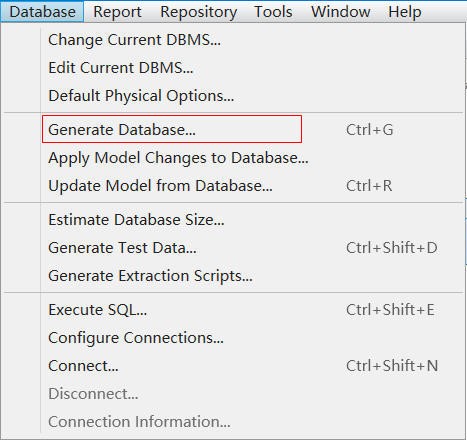Select Generate Test Data item

pos(233,248)
